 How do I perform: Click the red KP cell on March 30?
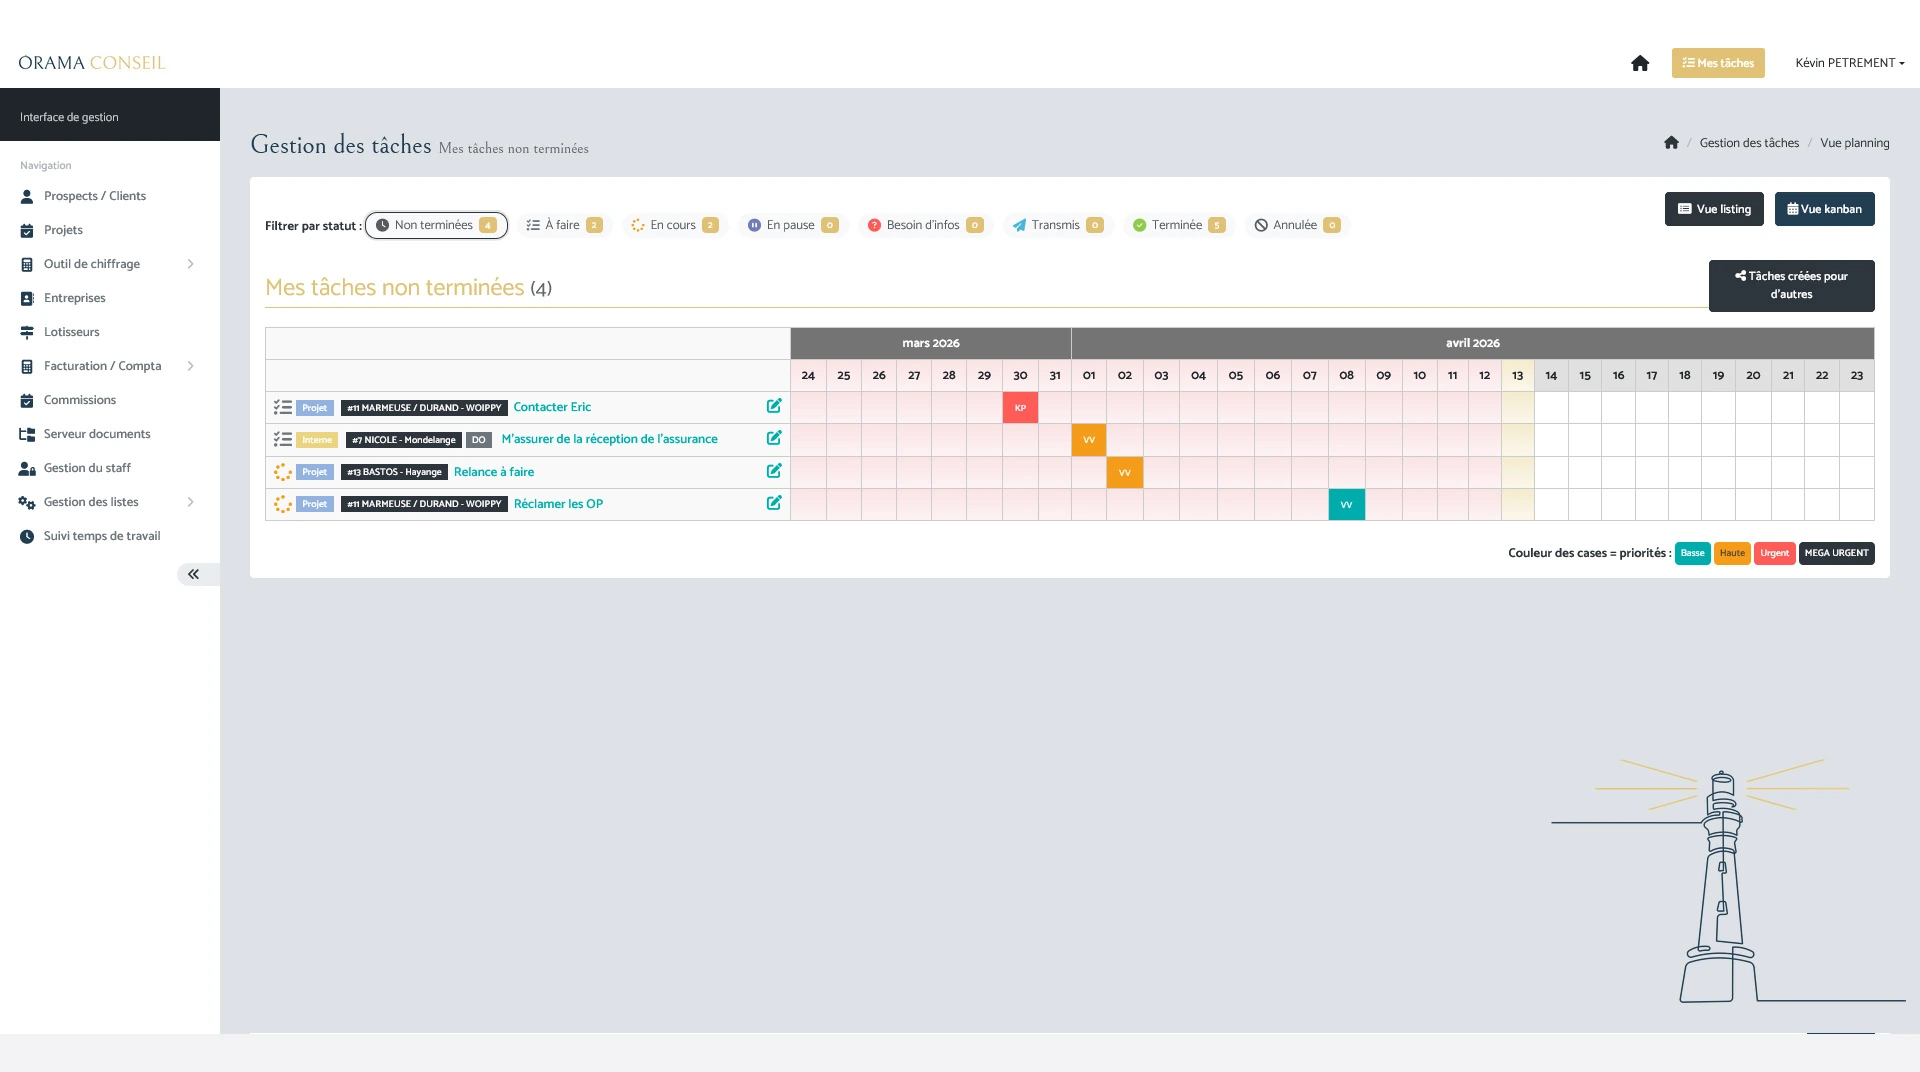tap(1020, 408)
